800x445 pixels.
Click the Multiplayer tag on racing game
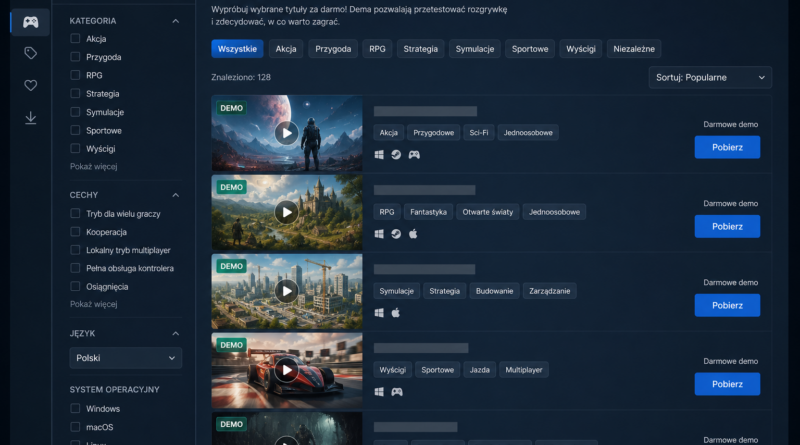(x=524, y=370)
